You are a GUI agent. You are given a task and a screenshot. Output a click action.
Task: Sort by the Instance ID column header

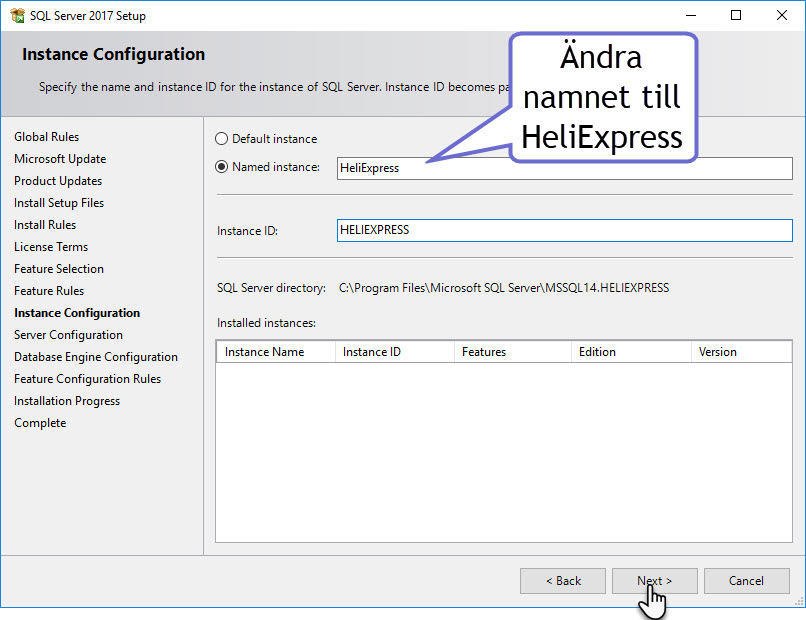pos(395,352)
